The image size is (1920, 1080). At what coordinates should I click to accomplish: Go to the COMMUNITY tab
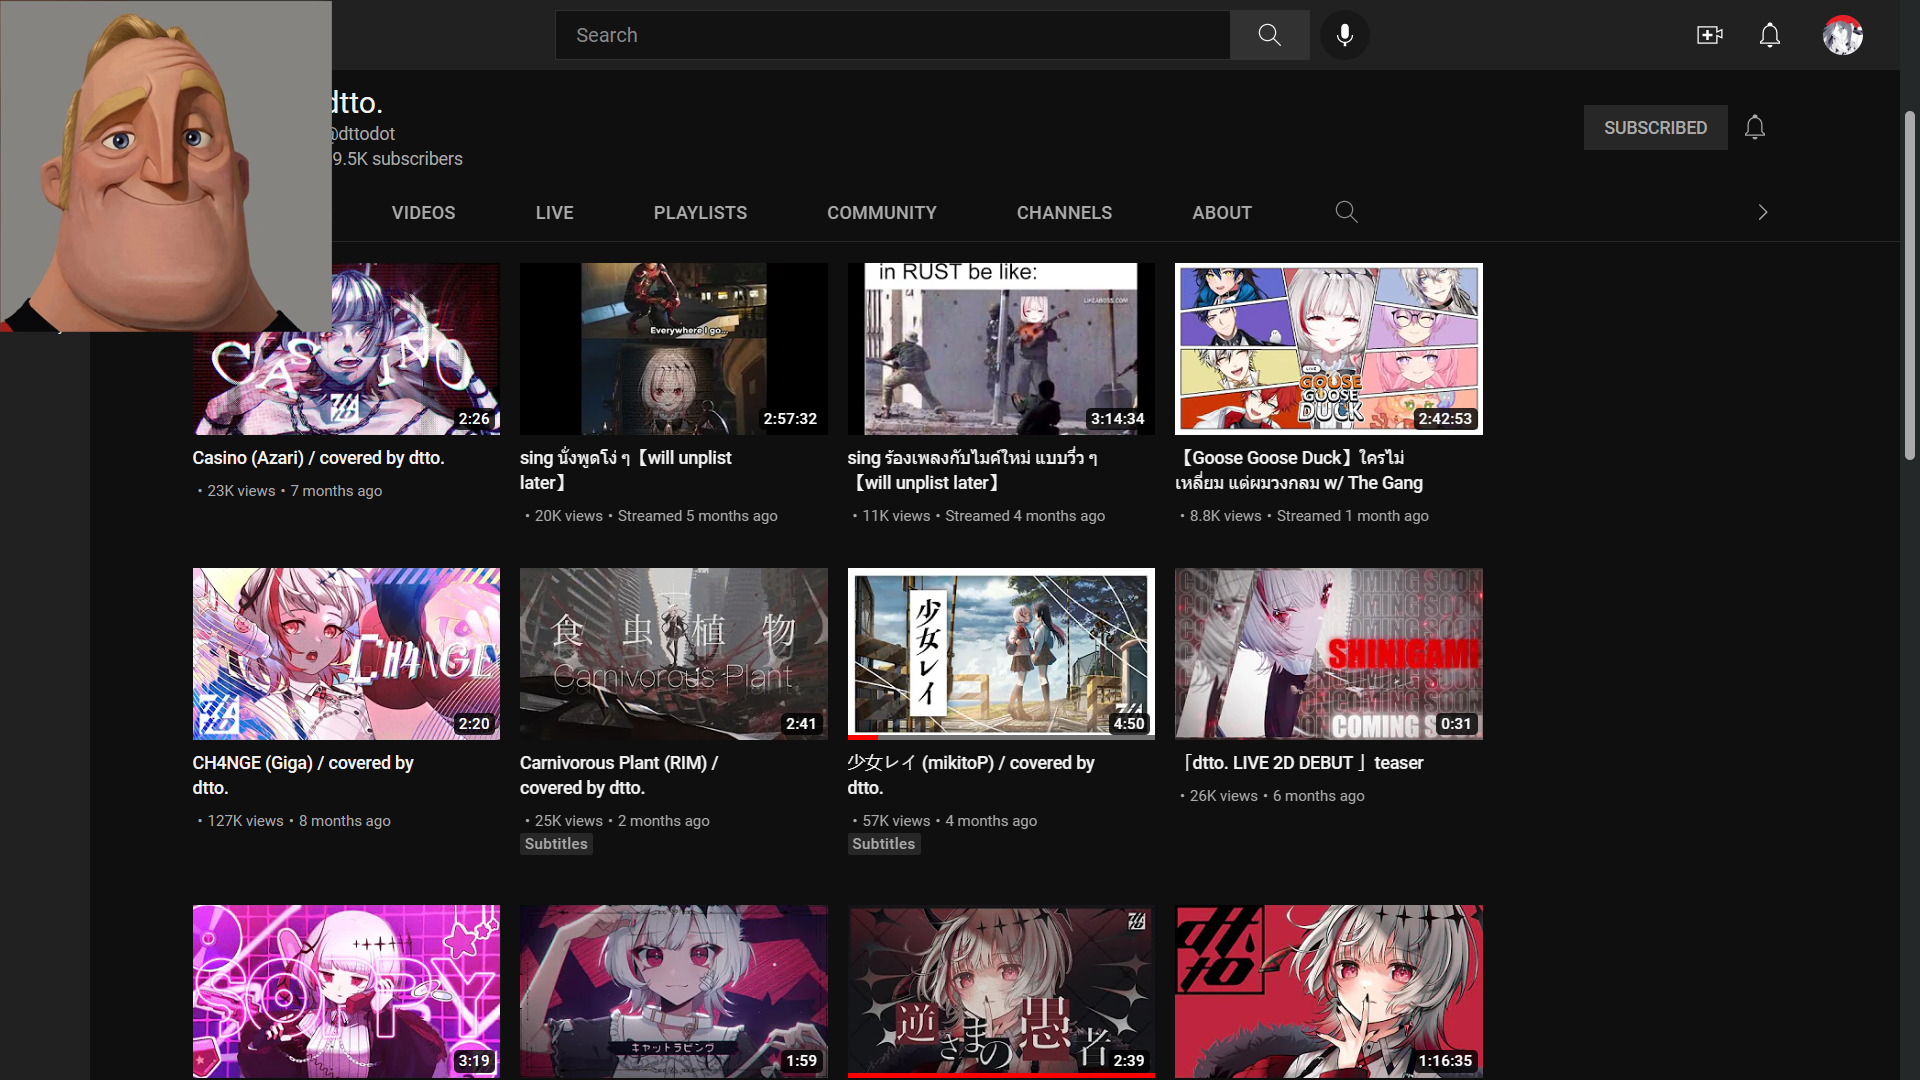(x=881, y=213)
